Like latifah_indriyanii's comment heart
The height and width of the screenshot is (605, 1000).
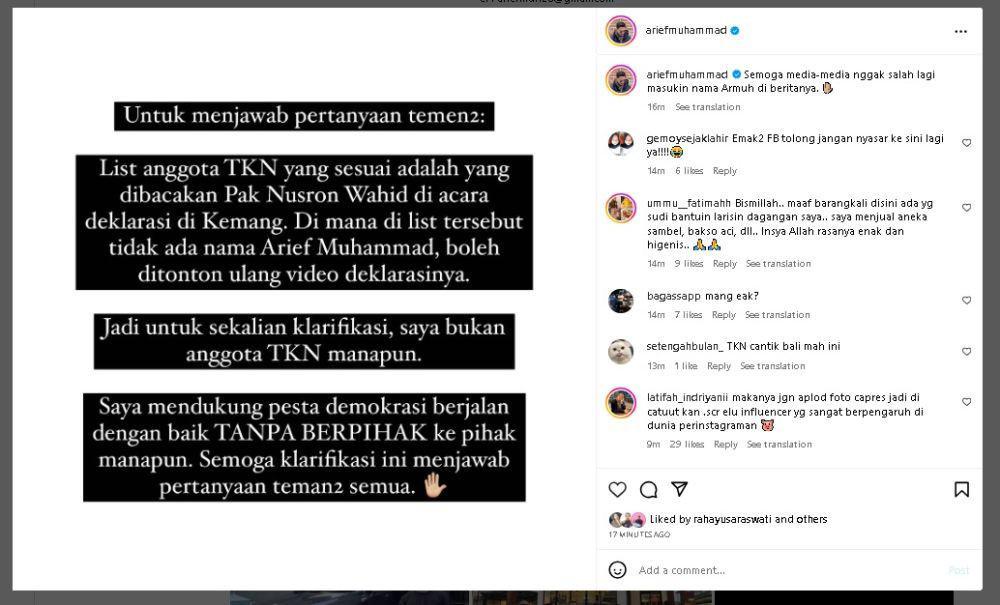coord(967,402)
